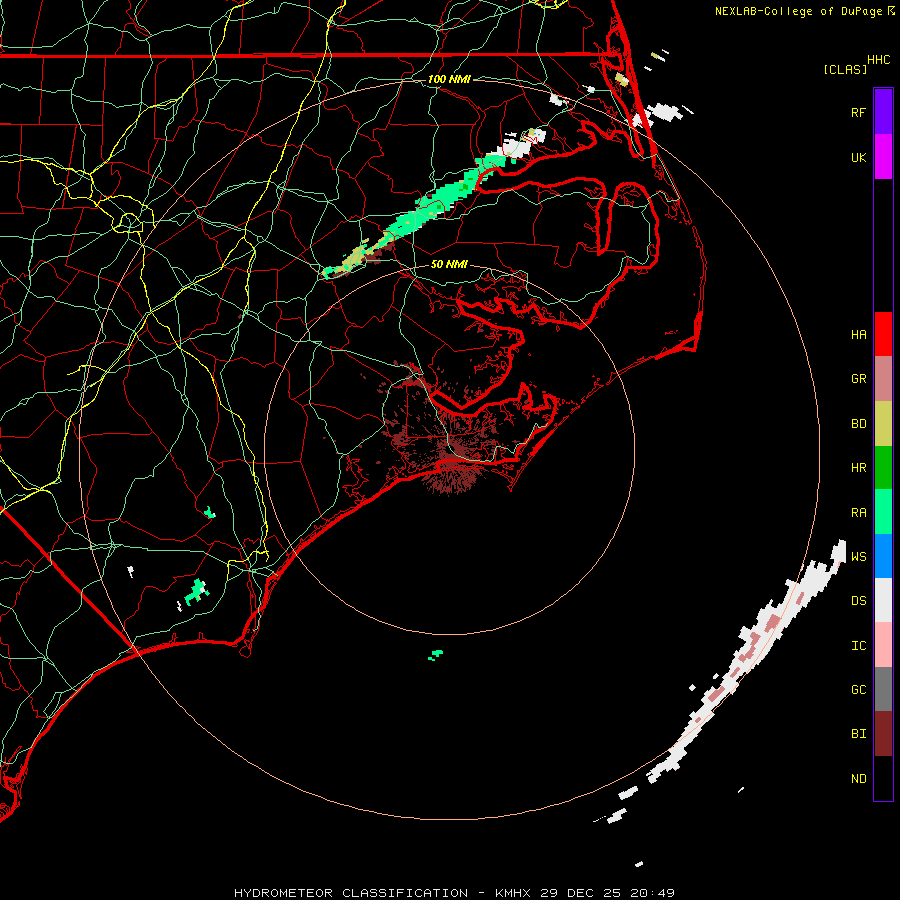Screen dimensions: 900x900
Task: Click the 50 NMI range ring label
Action: click(x=449, y=264)
